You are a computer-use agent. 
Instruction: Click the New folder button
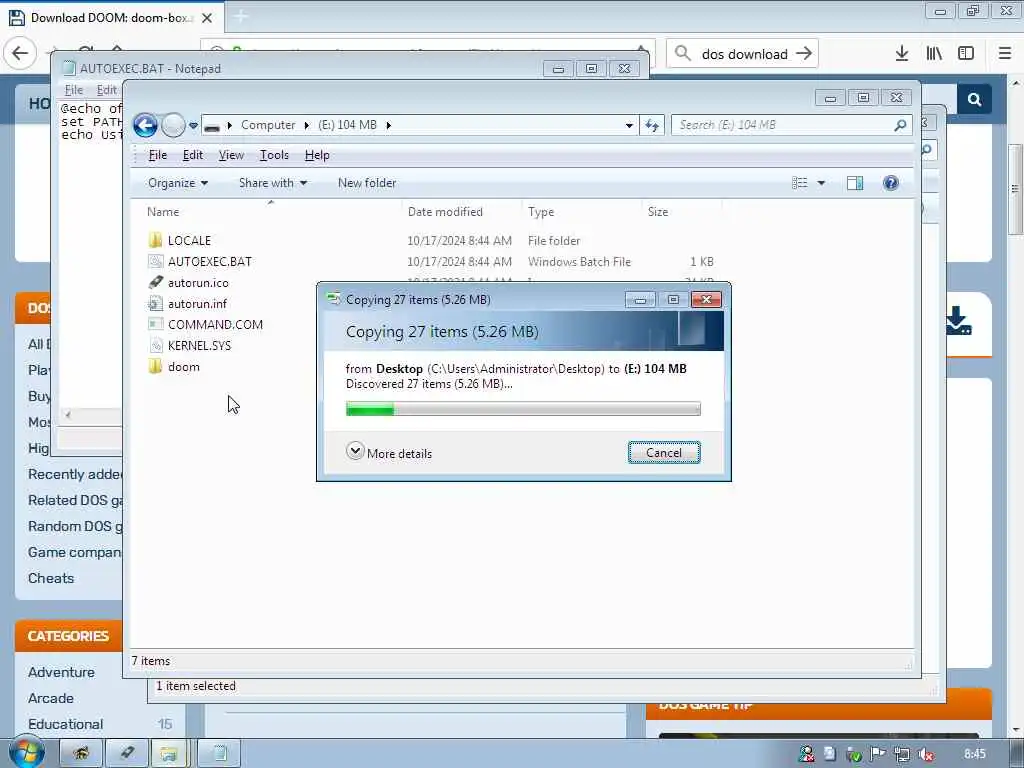click(x=367, y=184)
